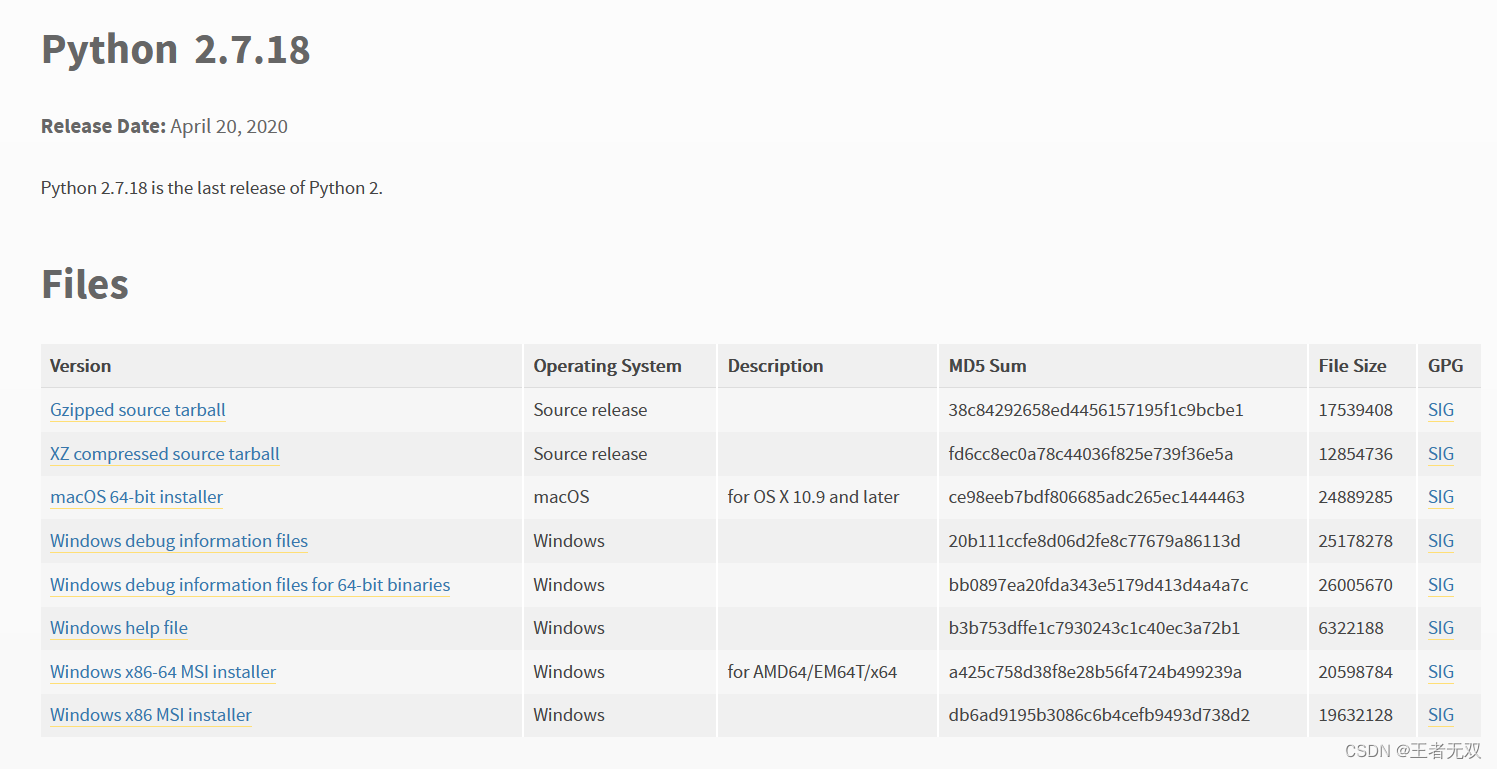
Task: Click 'for OS X 10.9 and later' description
Action: (813, 497)
